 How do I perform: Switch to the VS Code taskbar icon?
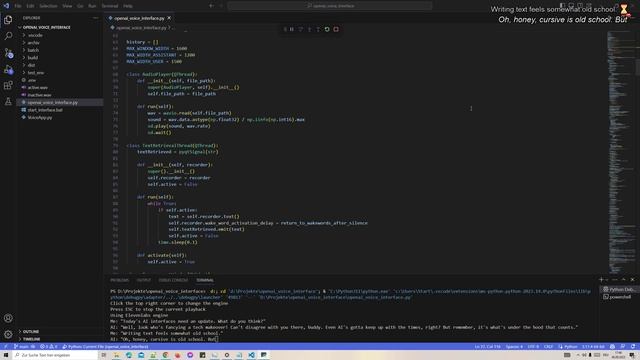(x=251, y=355)
